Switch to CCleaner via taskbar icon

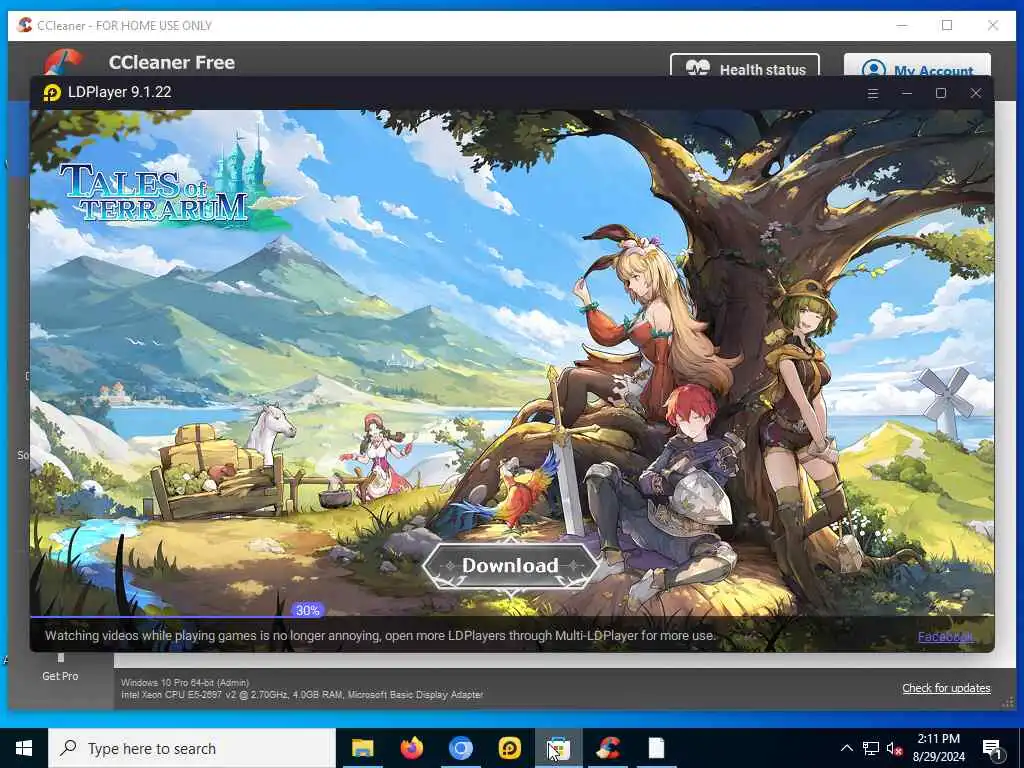pos(608,748)
